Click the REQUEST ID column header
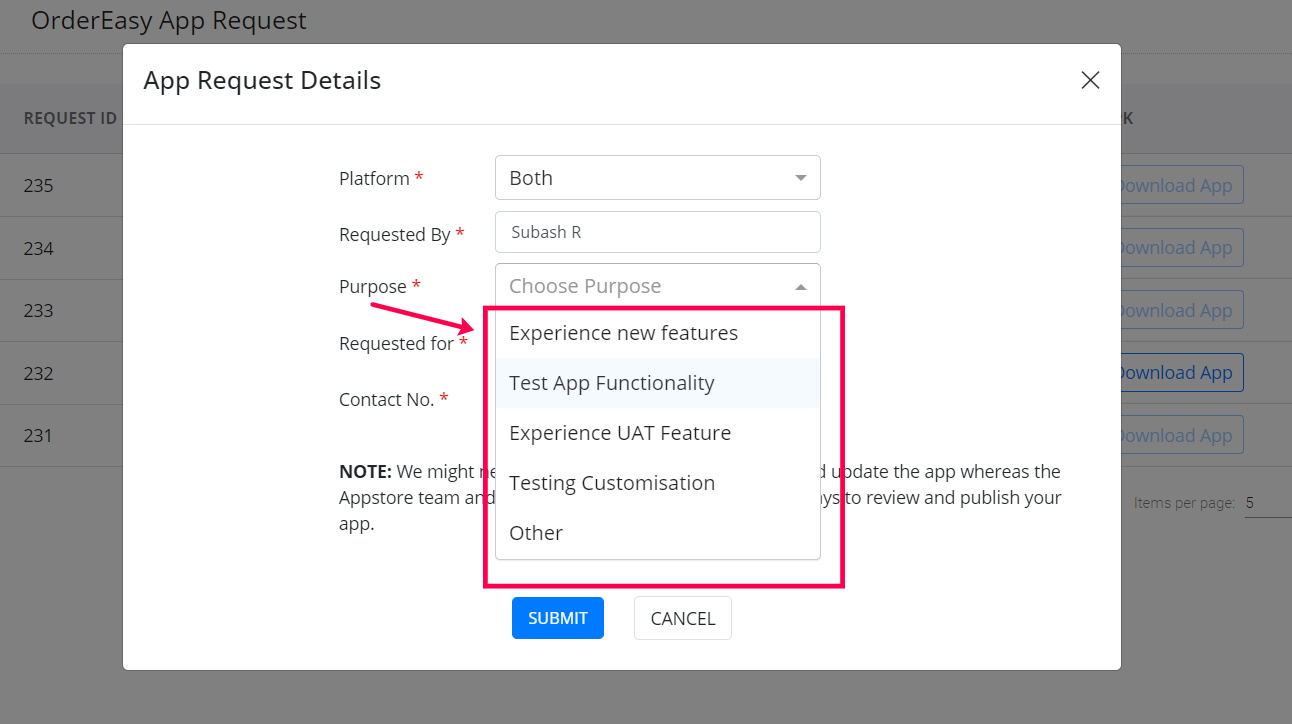This screenshot has height=724, width=1292. pyautogui.click(x=70, y=118)
